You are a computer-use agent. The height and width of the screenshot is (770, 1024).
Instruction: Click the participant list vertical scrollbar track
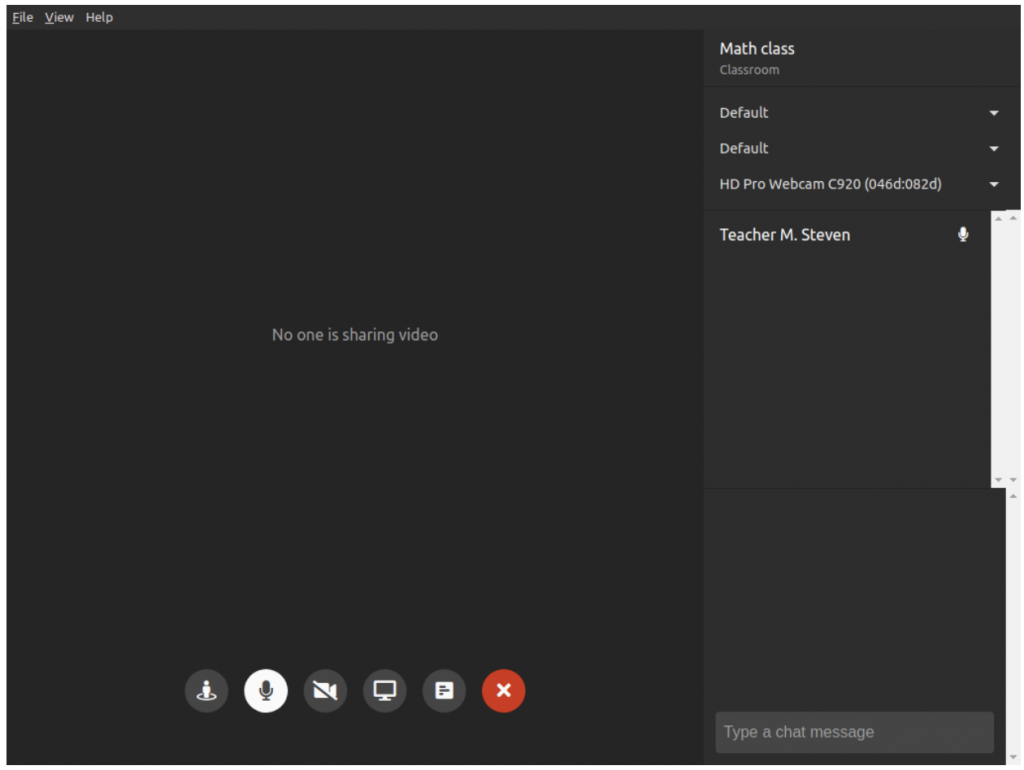click(998, 350)
